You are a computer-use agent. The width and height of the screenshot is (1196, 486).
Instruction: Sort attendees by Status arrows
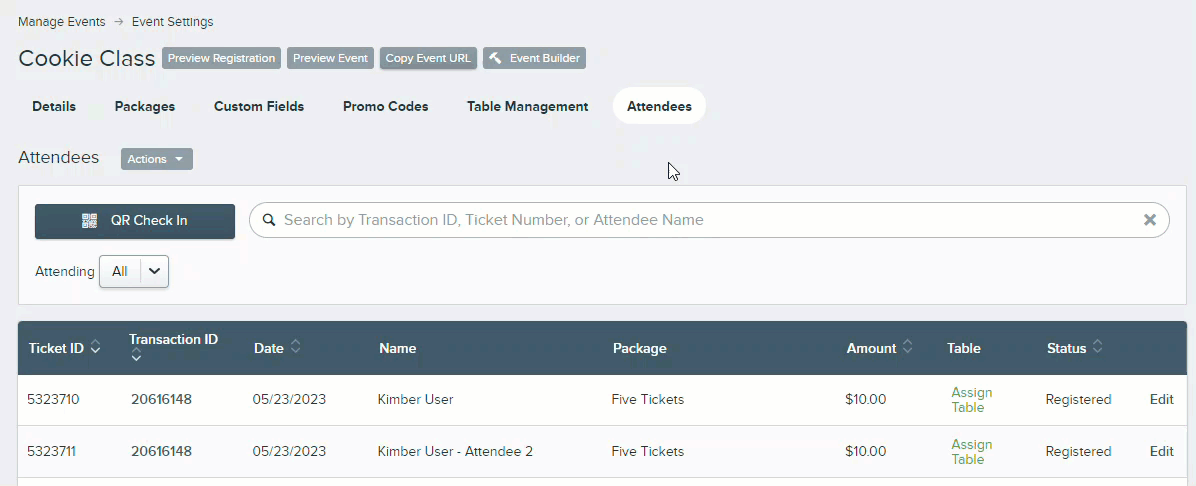(1097, 347)
